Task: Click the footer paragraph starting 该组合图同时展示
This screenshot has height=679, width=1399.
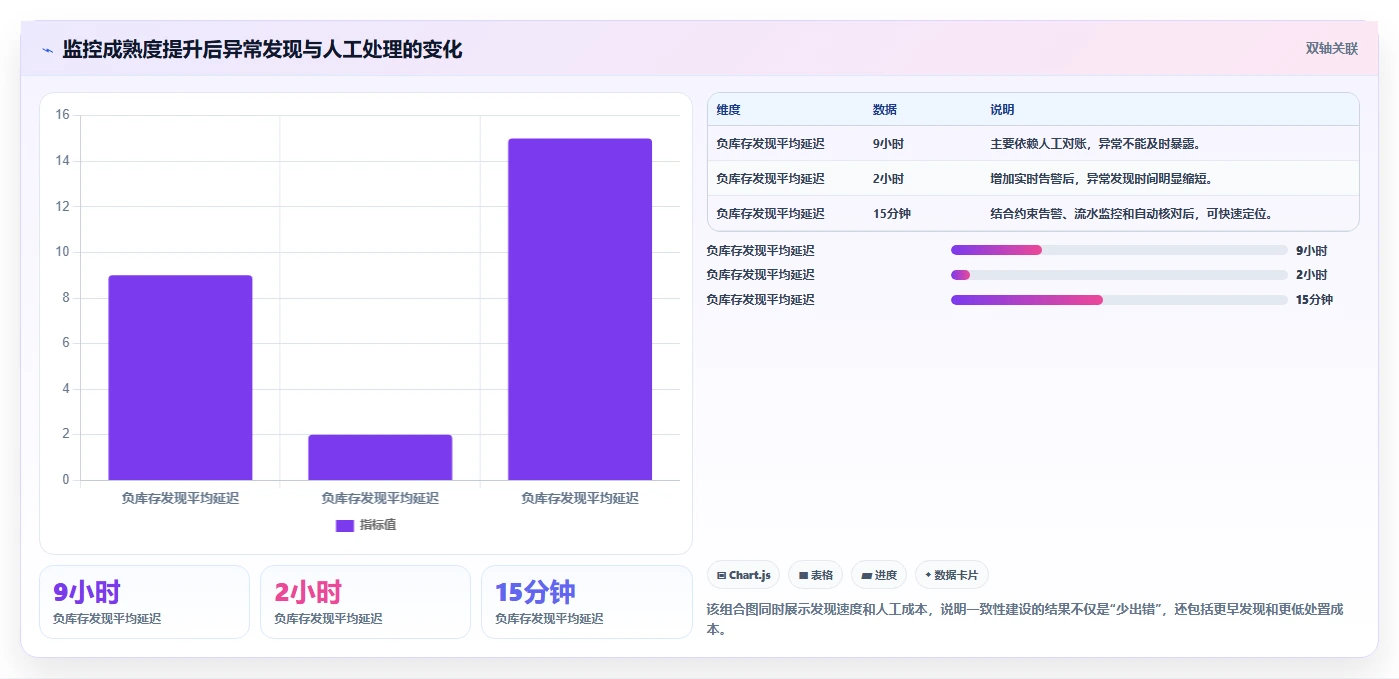Action: tap(1025, 619)
